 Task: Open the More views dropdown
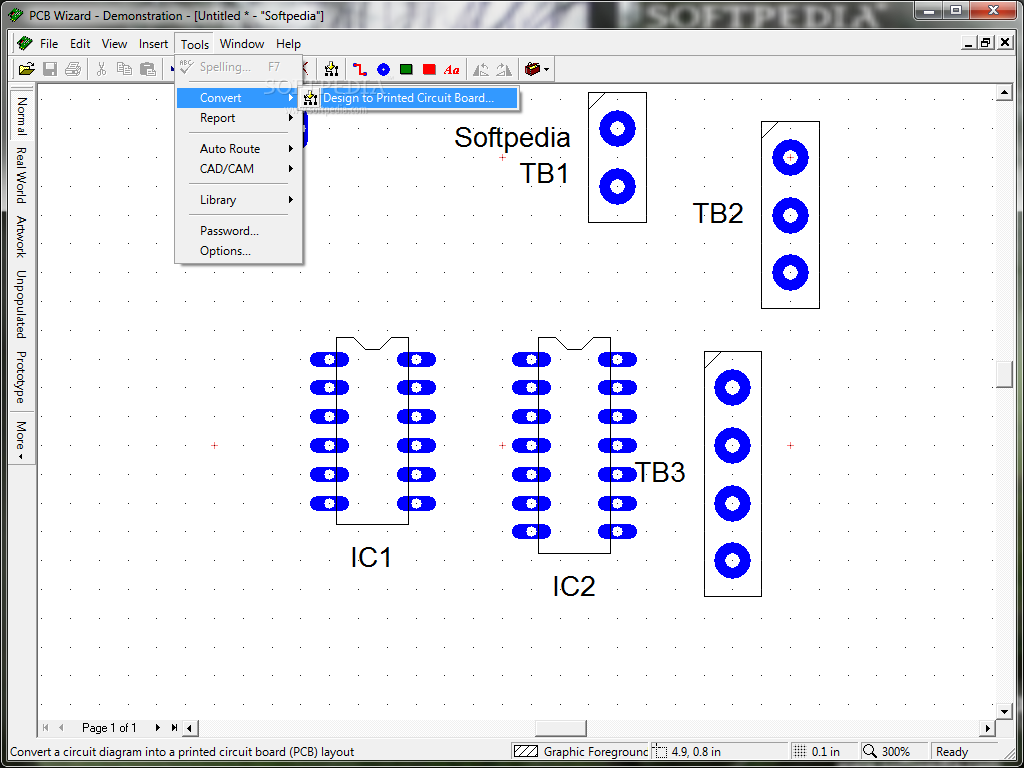20,440
